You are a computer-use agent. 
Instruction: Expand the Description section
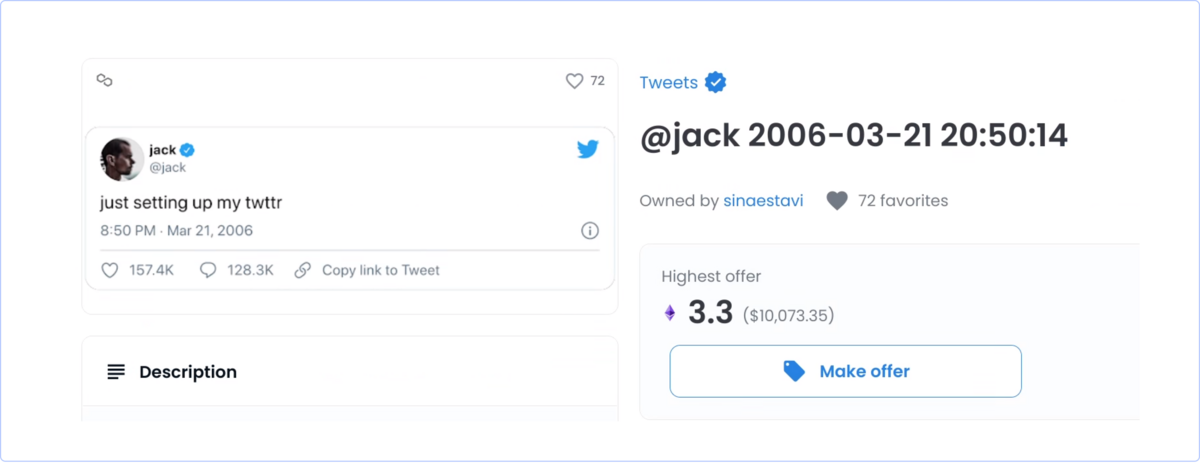188,372
